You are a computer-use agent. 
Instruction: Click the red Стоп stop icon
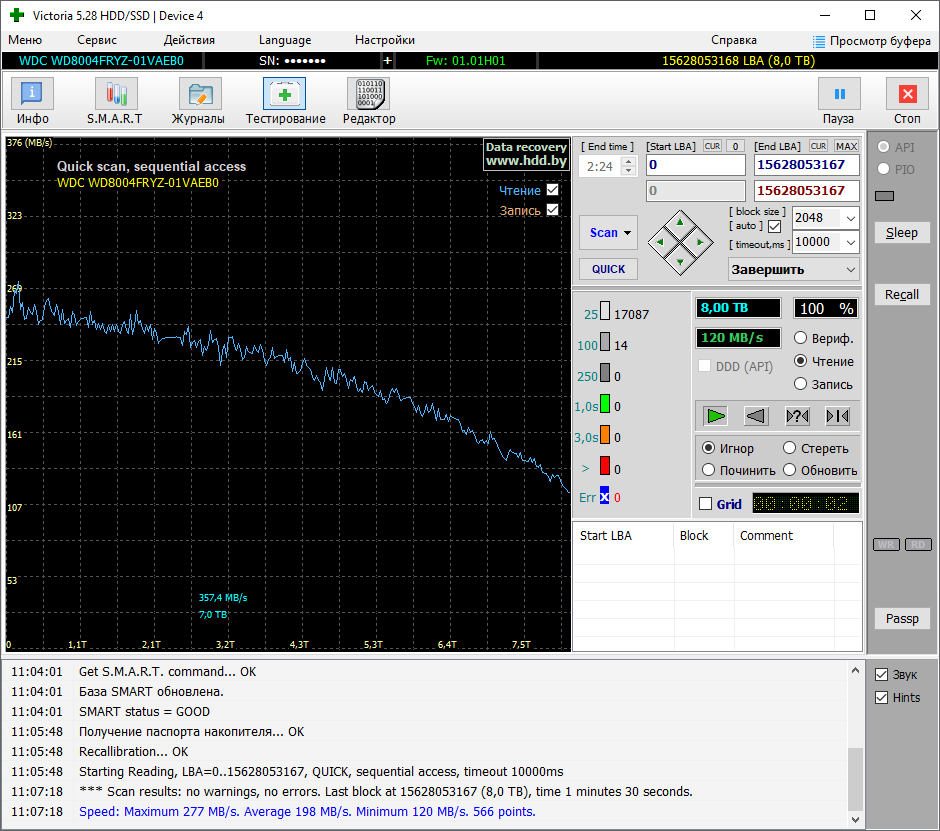point(906,95)
